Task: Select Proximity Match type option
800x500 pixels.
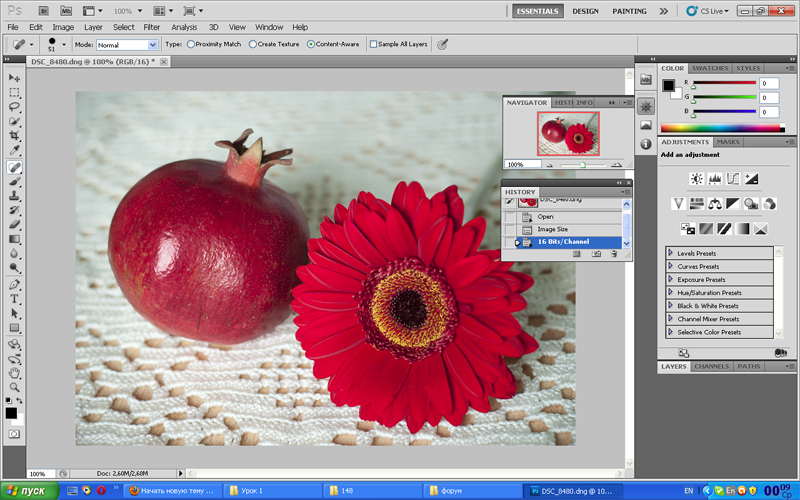Action: [191, 45]
